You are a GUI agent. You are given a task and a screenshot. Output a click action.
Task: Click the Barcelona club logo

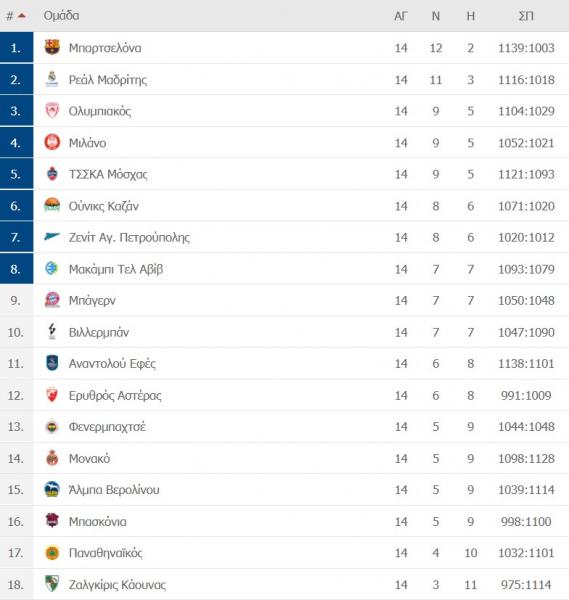52,47
